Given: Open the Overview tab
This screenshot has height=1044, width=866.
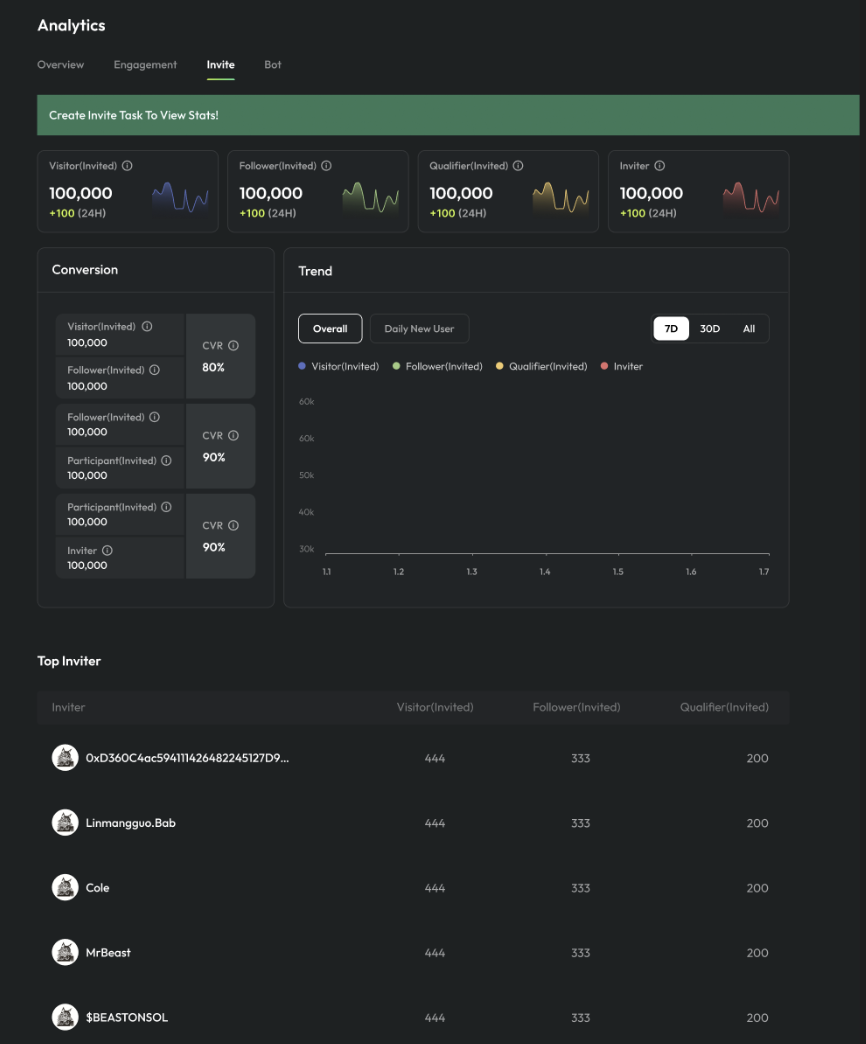Looking at the screenshot, I should pos(61,65).
